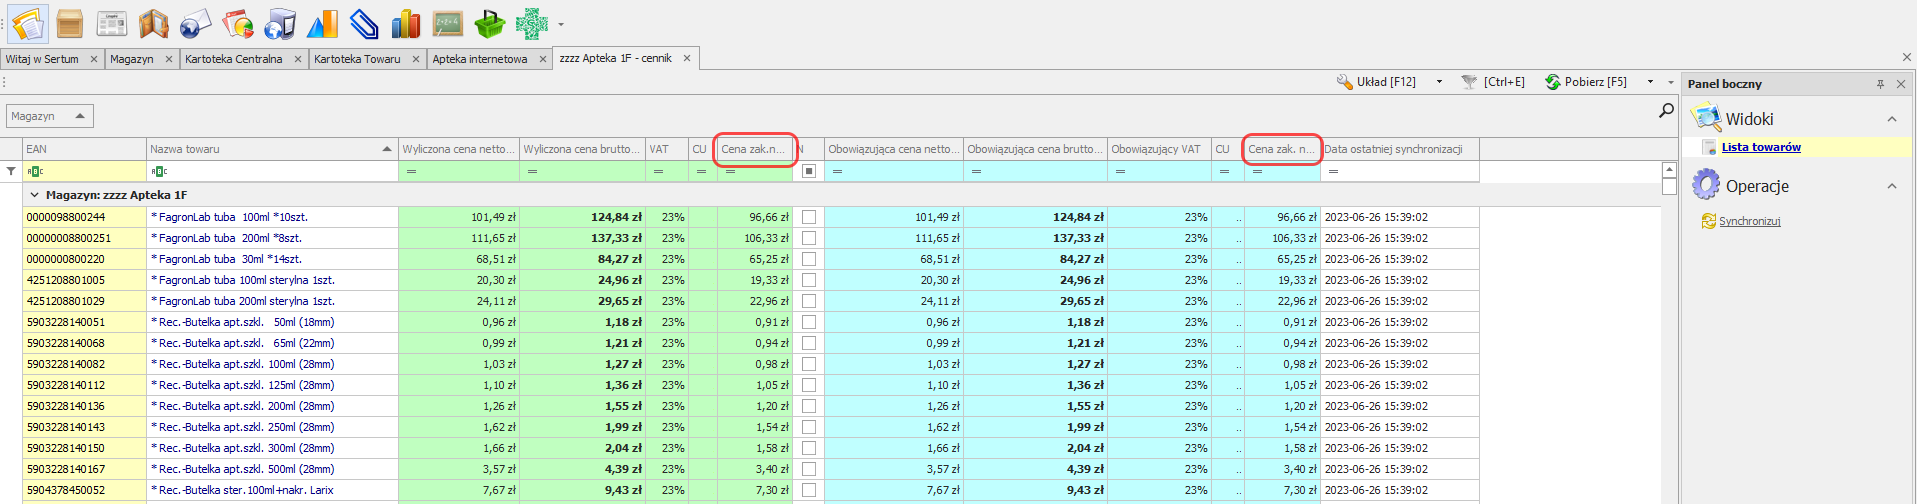
Task: Pin the Panel boczny side panel
Action: click(1880, 84)
